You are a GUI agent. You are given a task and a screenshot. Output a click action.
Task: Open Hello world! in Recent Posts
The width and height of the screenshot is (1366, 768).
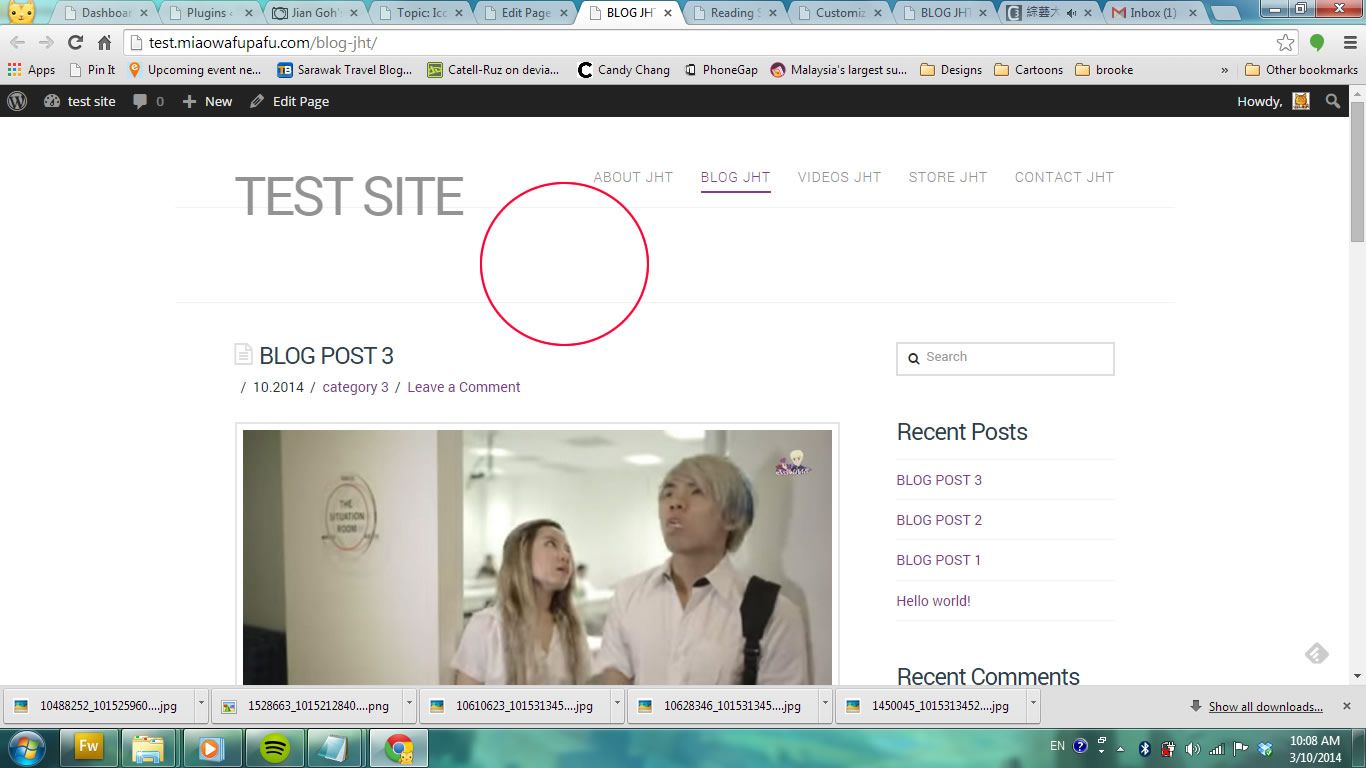tap(933, 601)
